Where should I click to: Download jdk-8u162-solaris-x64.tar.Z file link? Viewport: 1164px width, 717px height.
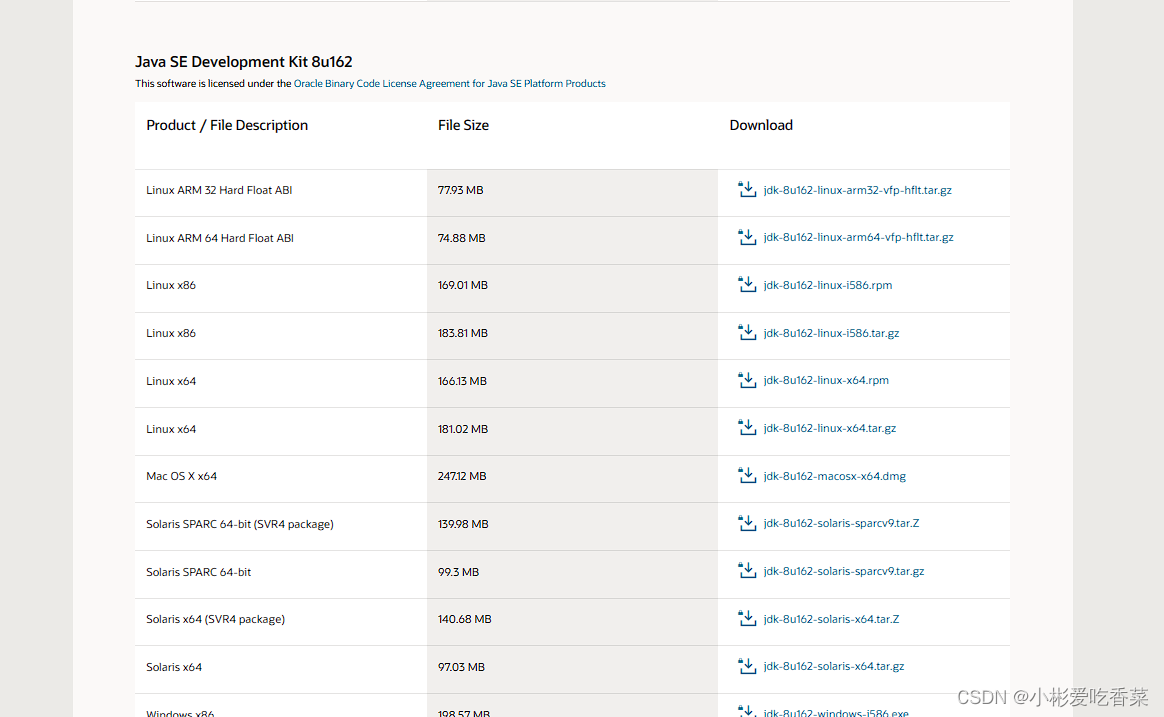[831, 619]
